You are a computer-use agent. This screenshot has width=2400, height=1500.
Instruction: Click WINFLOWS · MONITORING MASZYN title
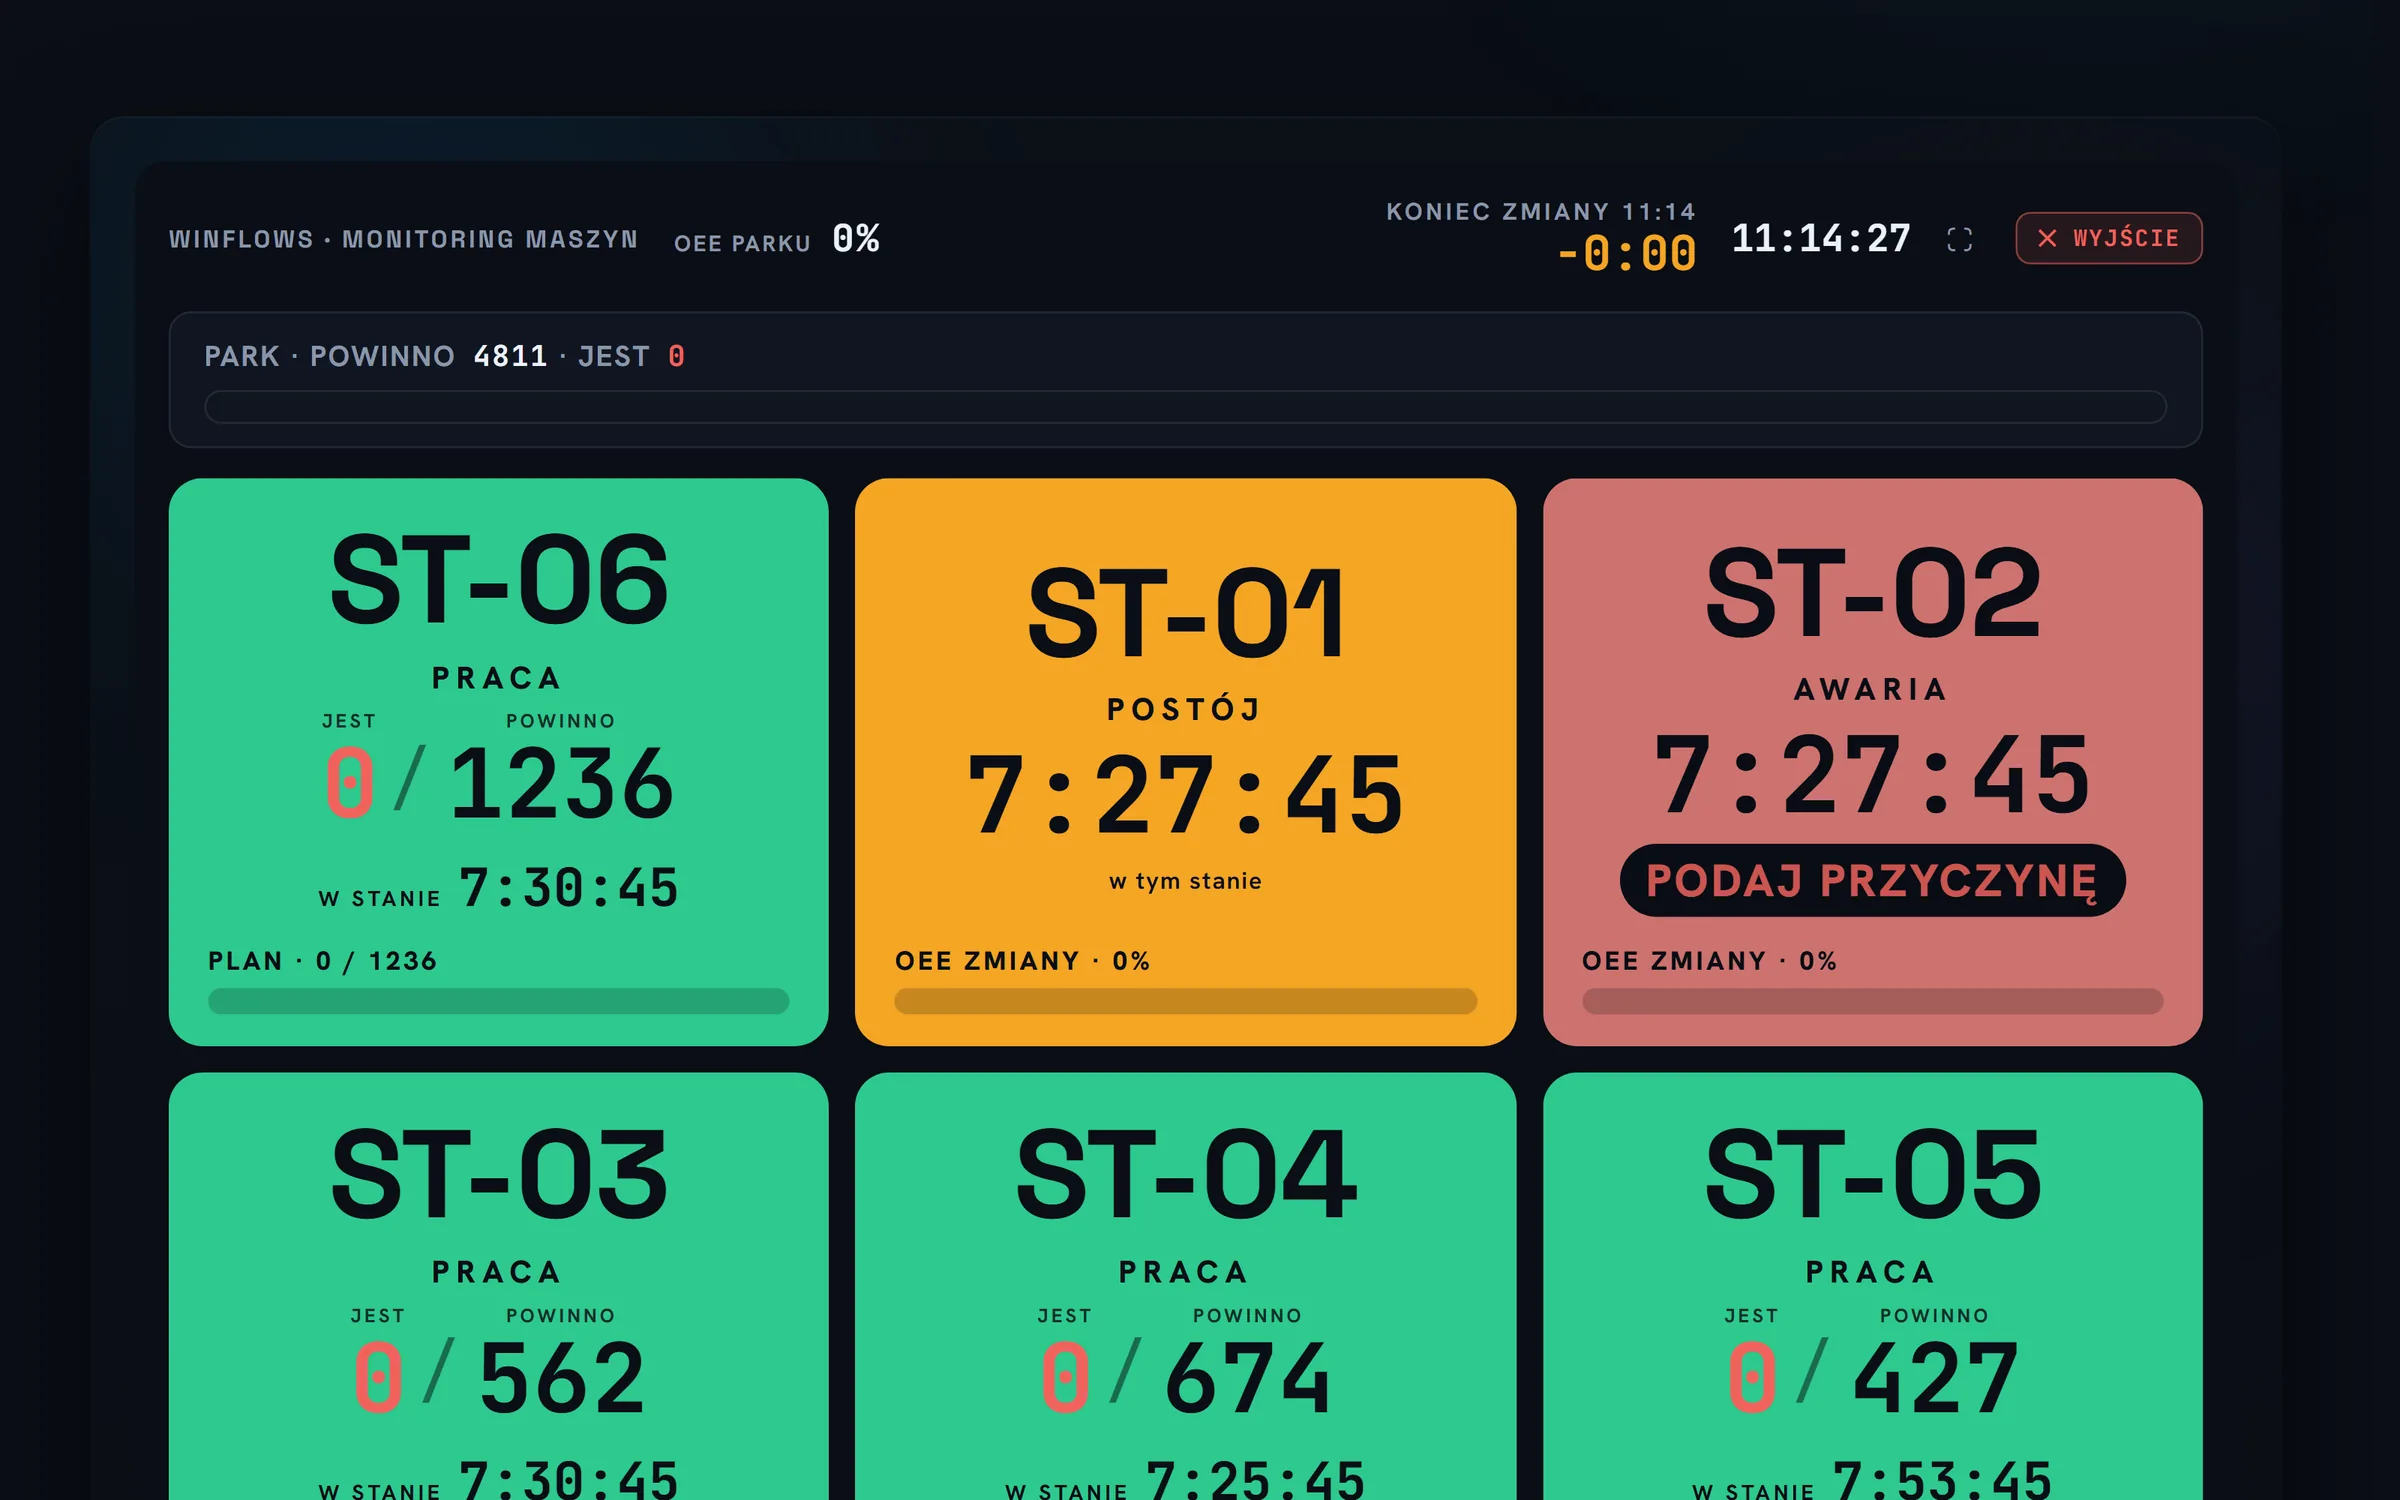(x=403, y=239)
